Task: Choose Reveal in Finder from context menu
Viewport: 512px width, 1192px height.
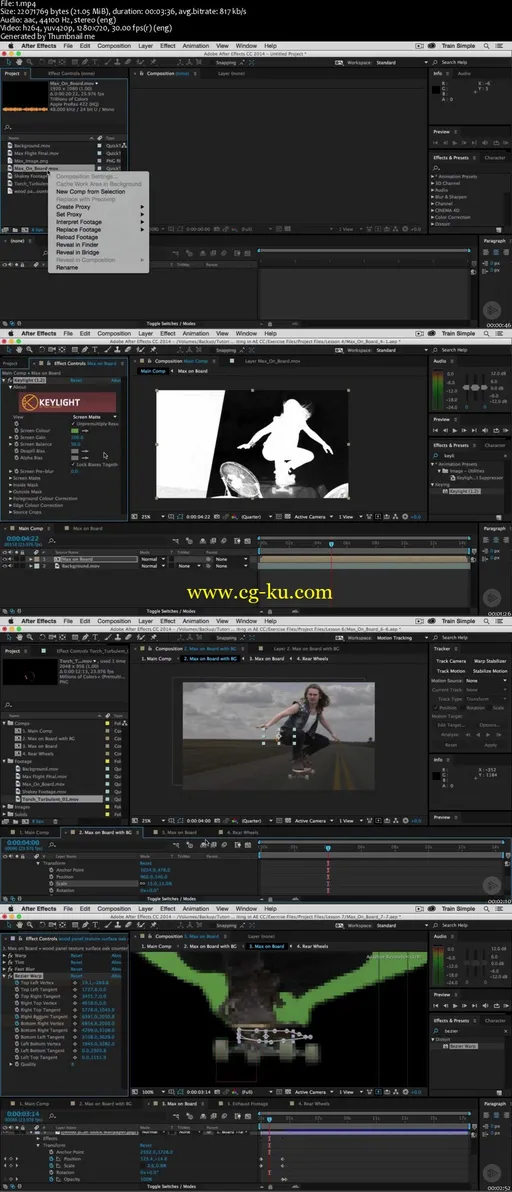Action: (77, 245)
